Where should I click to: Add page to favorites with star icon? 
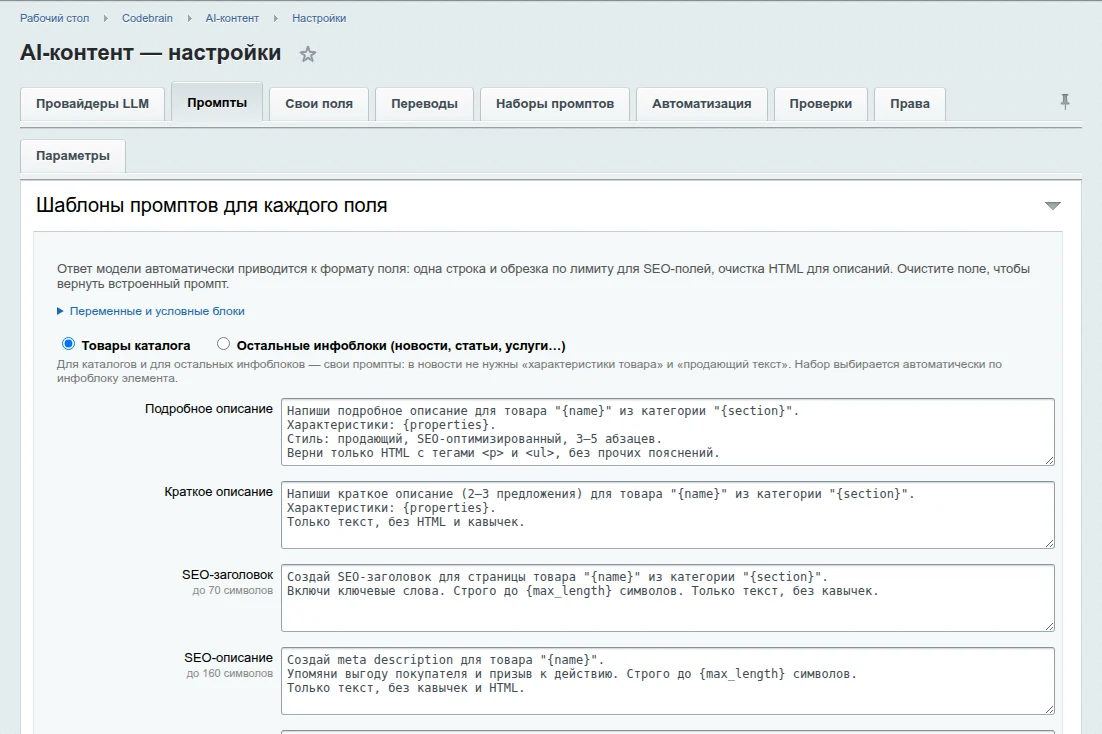(x=308, y=54)
